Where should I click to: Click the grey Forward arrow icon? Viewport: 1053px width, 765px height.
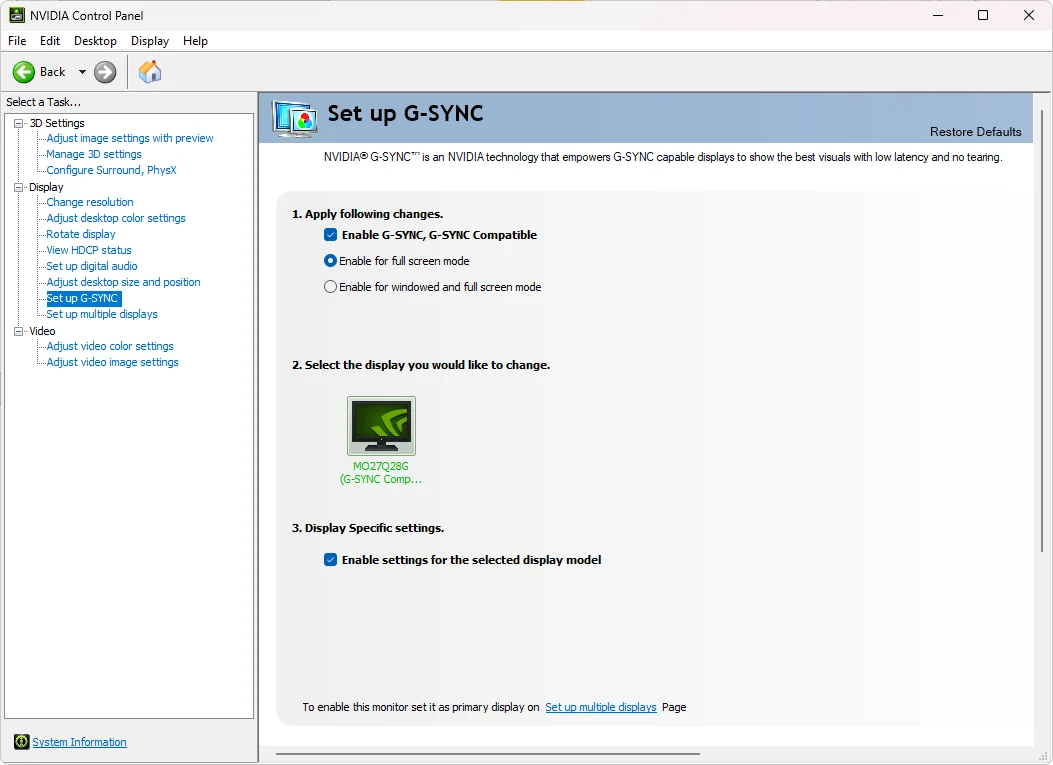pyautogui.click(x=105, y=72)
